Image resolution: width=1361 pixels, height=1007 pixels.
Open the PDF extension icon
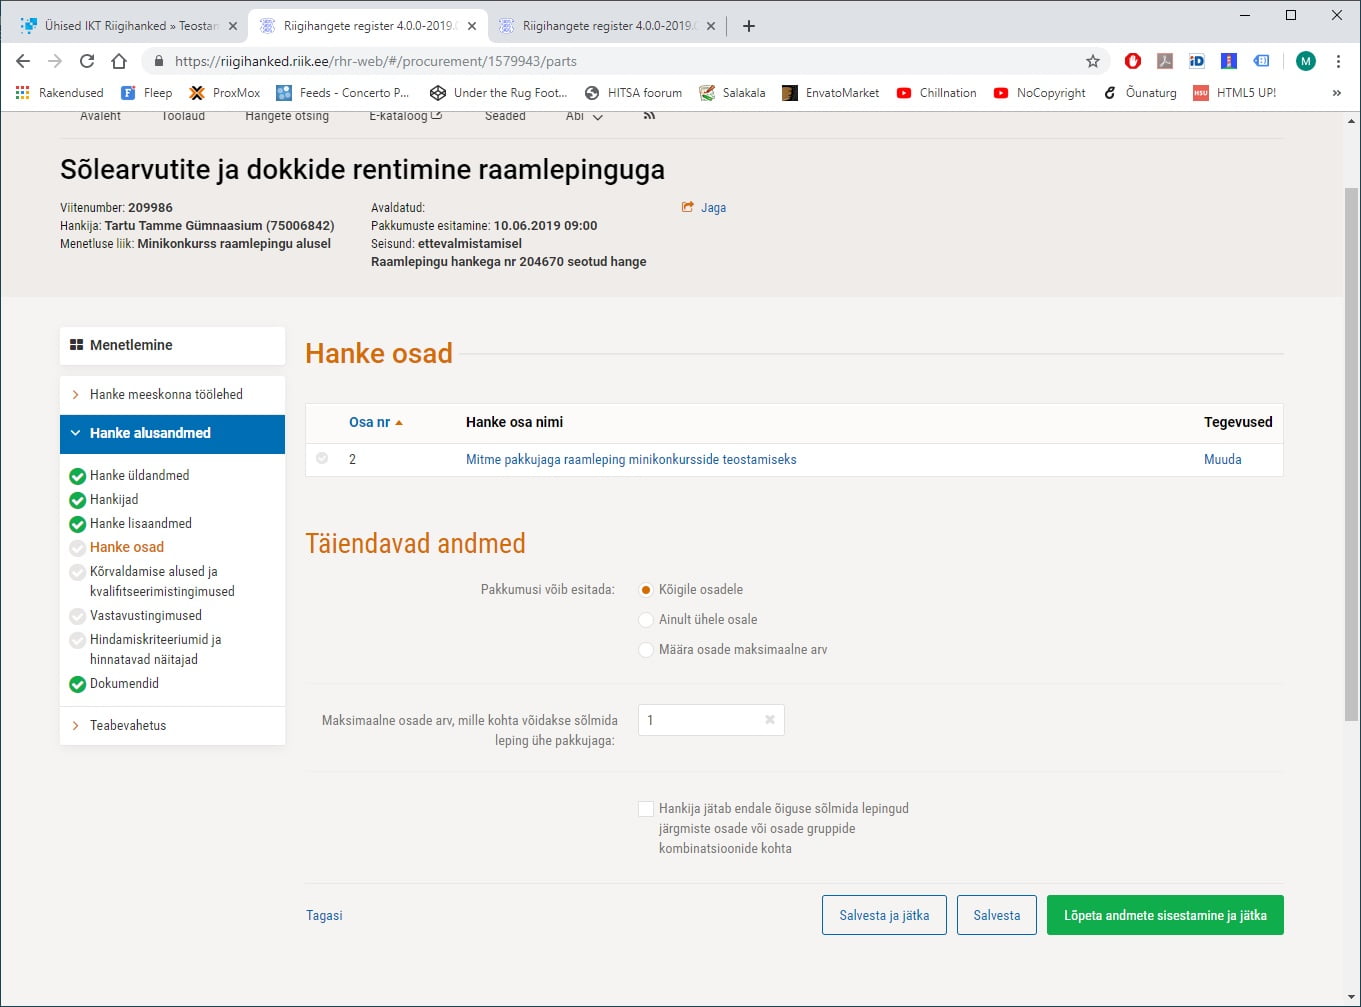click(1165, 61)
